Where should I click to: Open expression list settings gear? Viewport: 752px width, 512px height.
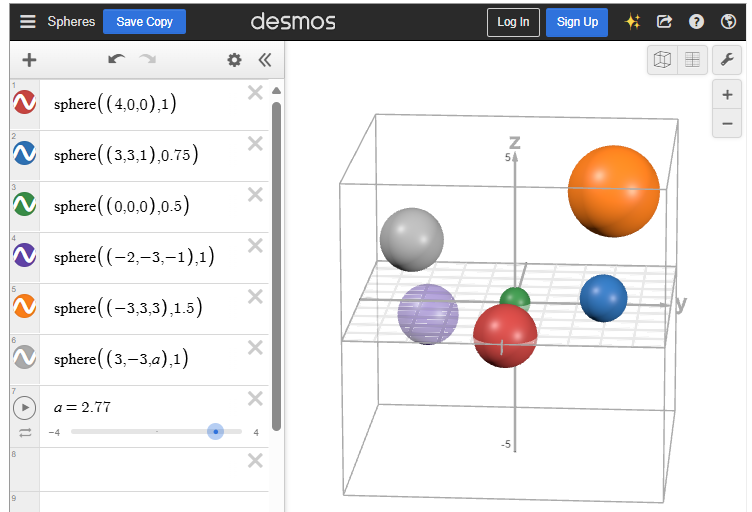[234, 60]
